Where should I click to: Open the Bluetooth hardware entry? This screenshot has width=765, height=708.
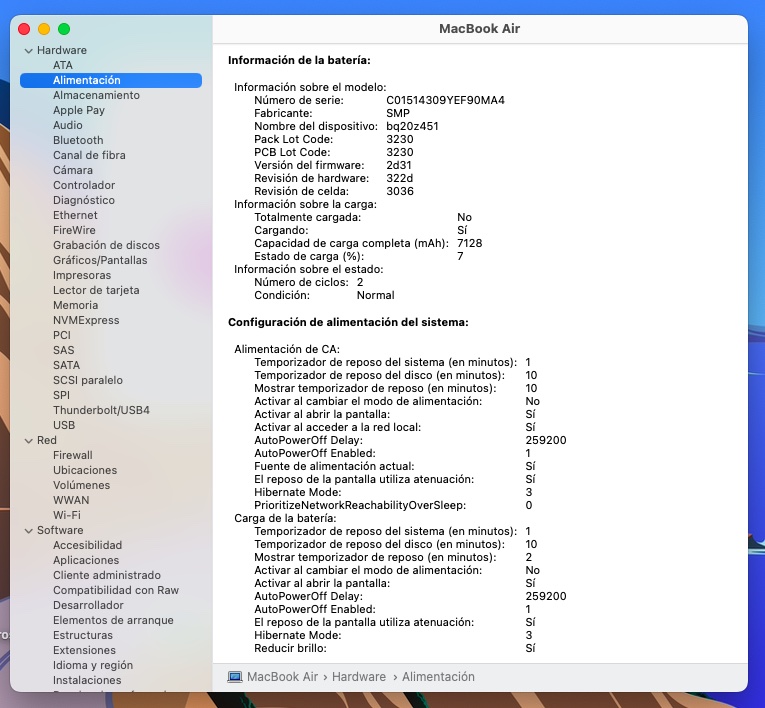tap(78, 140)
